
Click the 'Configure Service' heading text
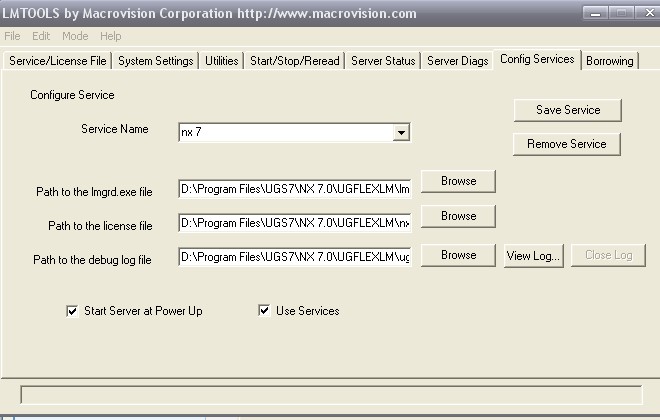click(x=72, y=95)
